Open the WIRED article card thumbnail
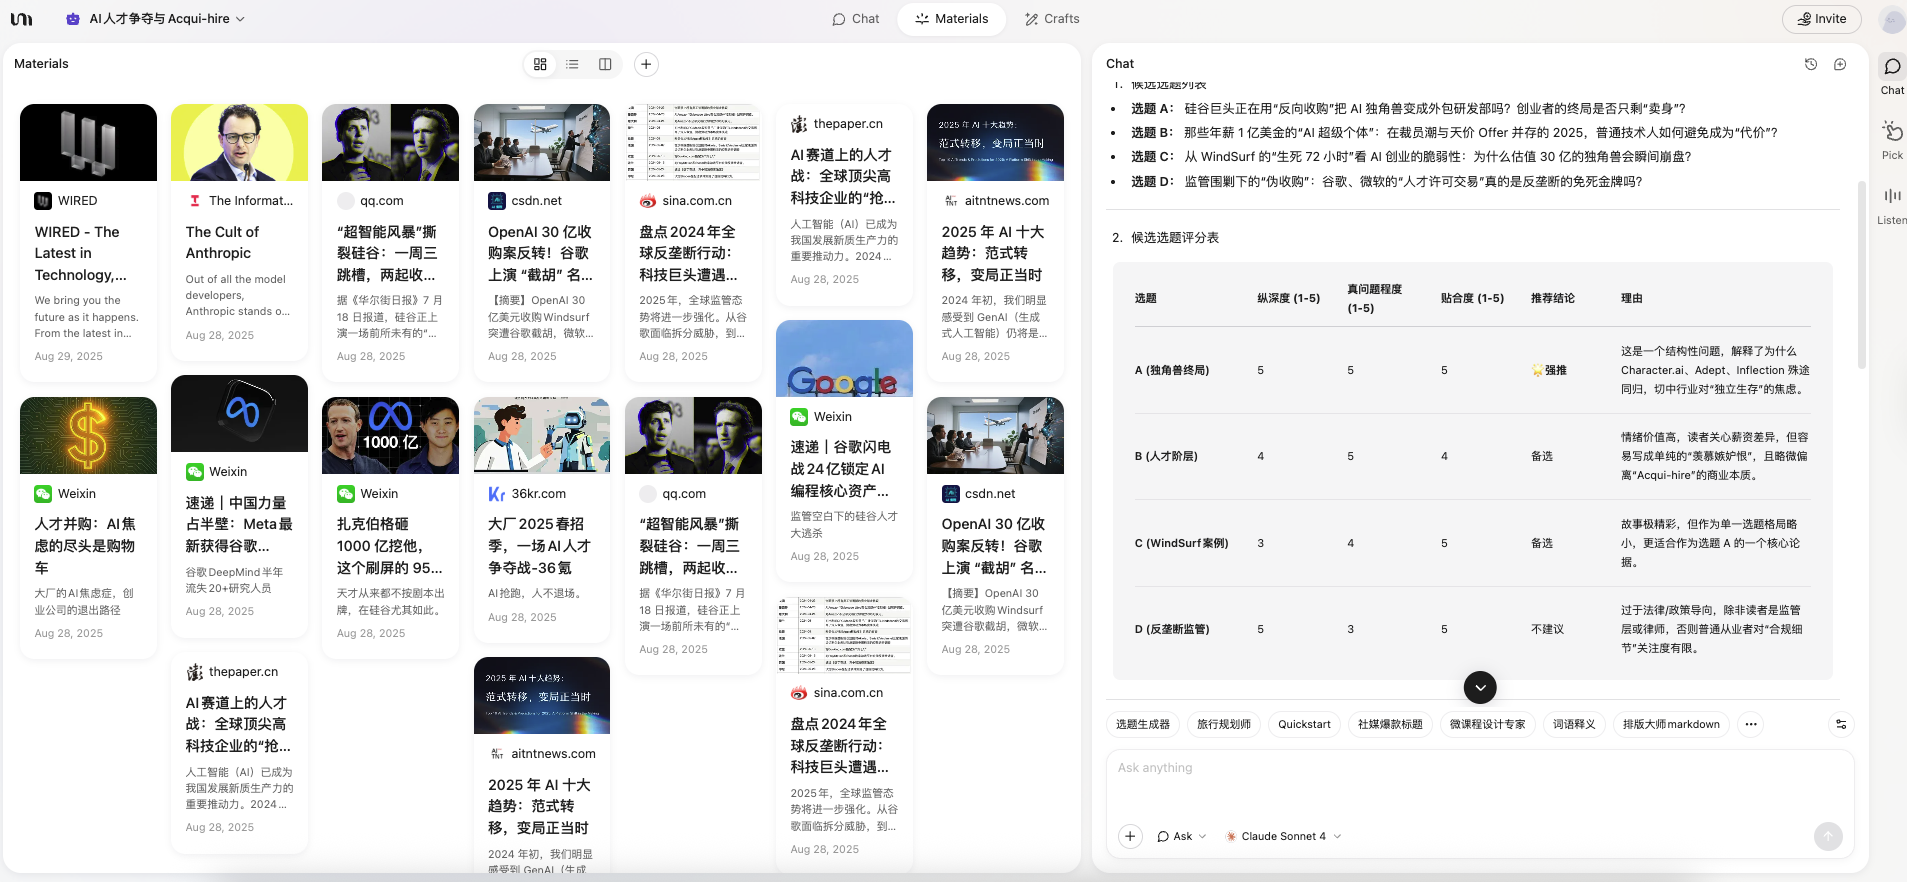 (x=88, y=142)
